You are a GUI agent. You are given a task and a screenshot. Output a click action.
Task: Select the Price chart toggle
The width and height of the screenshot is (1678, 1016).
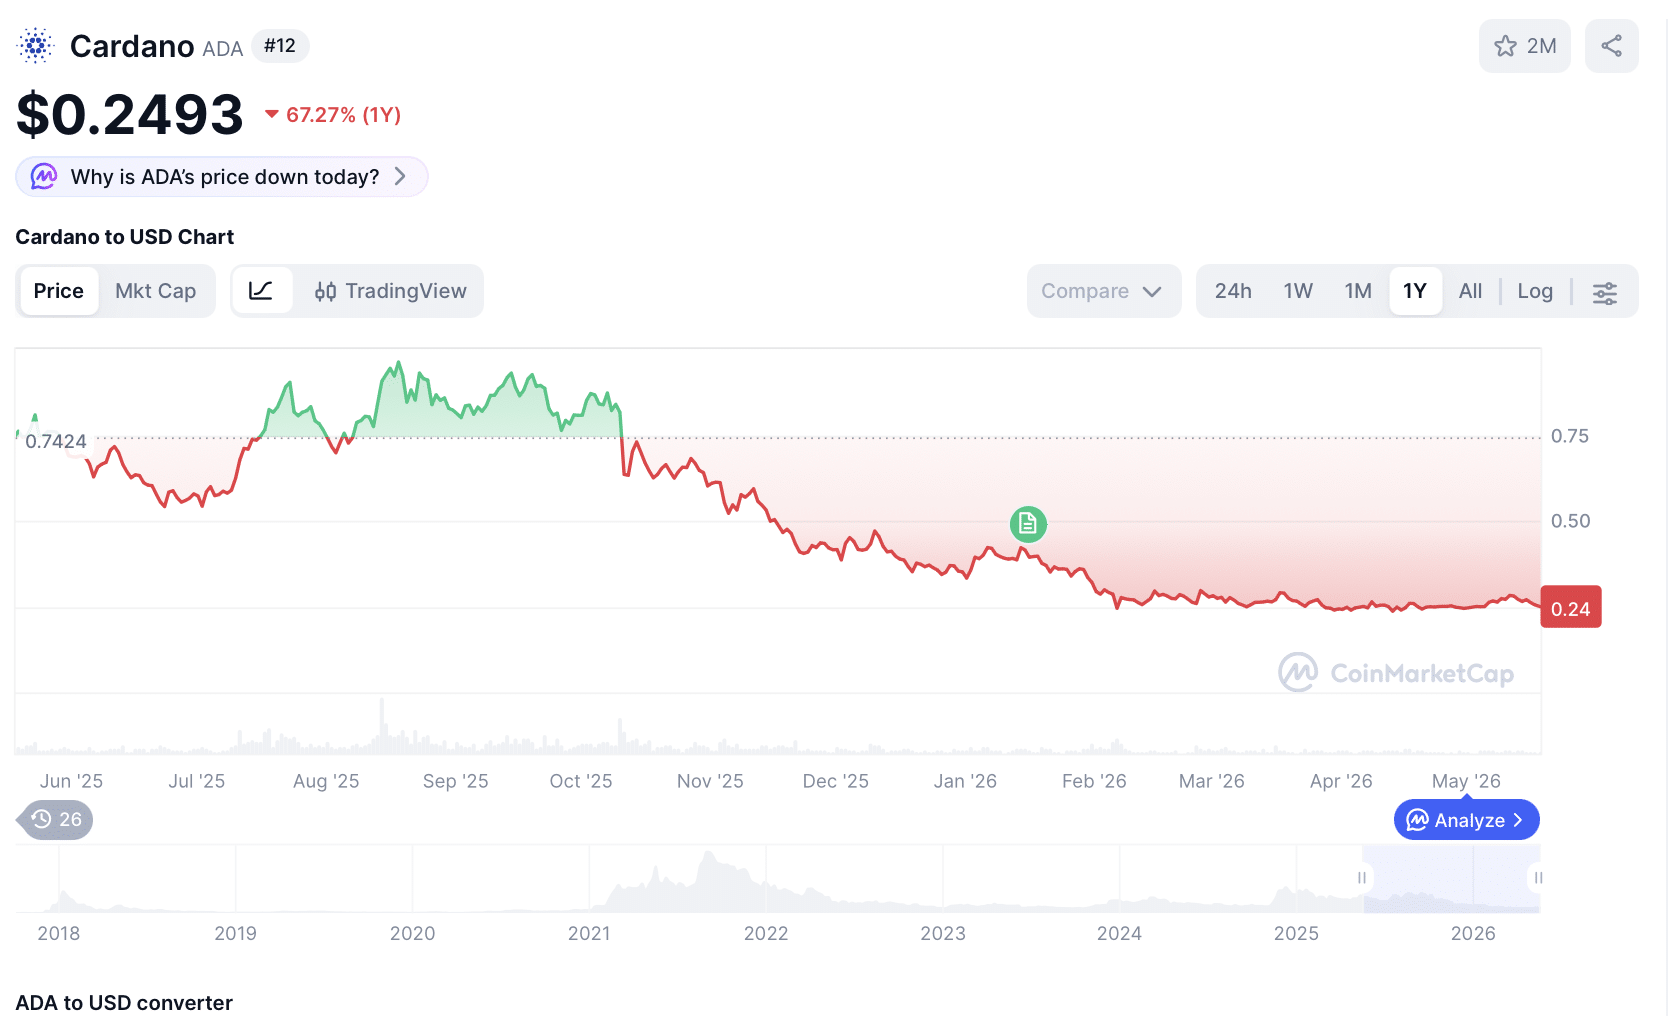(59, 291)
